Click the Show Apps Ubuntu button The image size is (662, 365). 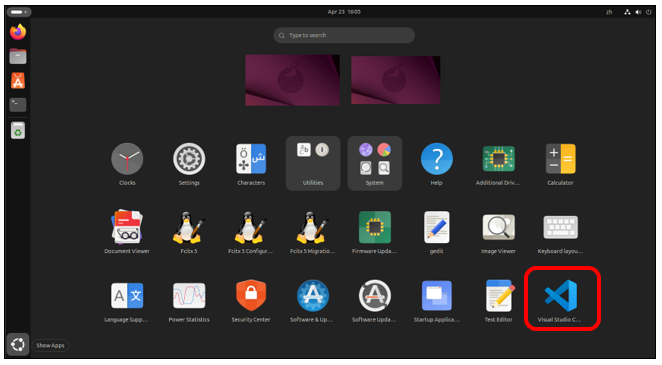18,345
